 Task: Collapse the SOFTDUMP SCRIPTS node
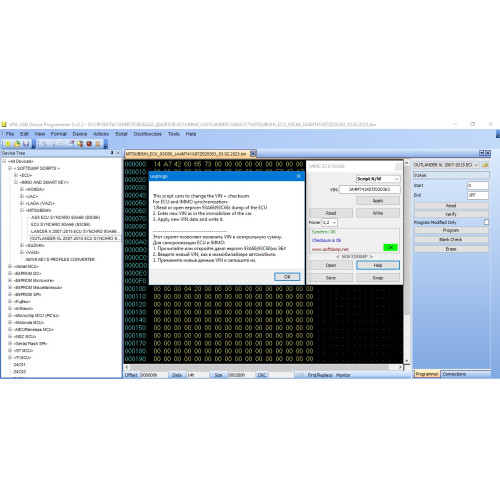point(10,168)
